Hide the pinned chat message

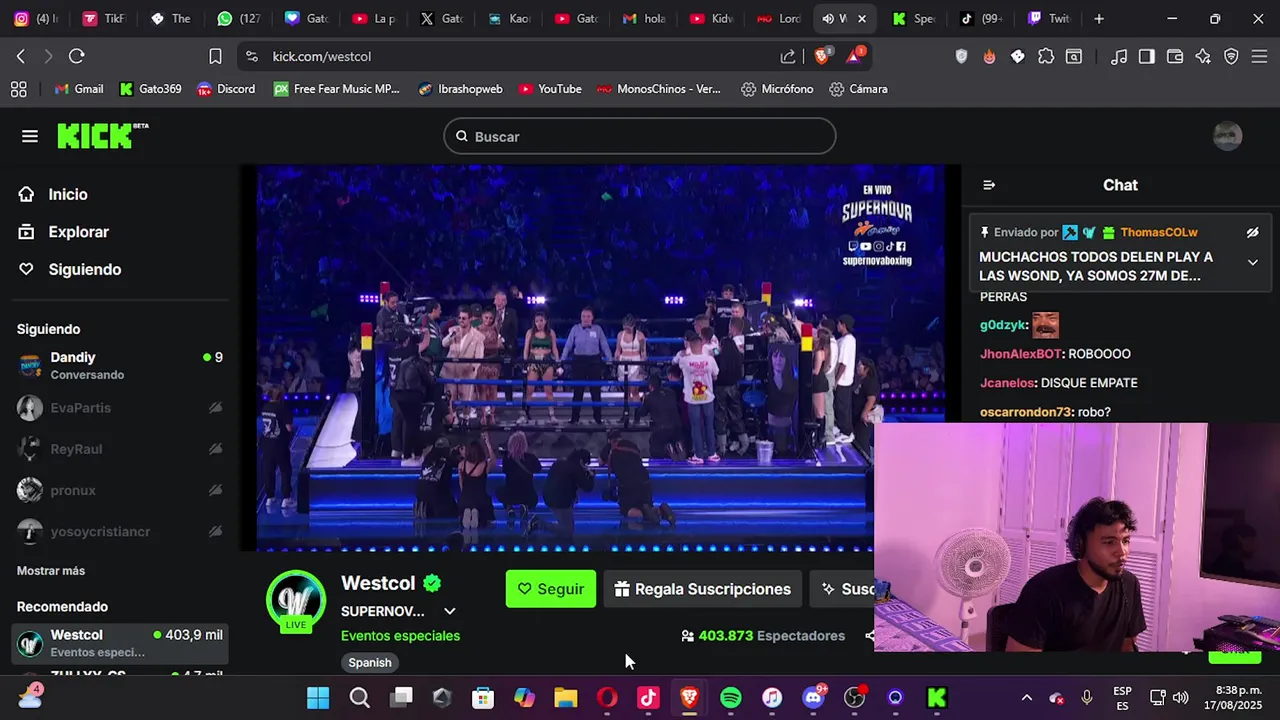click(x=1252, y=232)
